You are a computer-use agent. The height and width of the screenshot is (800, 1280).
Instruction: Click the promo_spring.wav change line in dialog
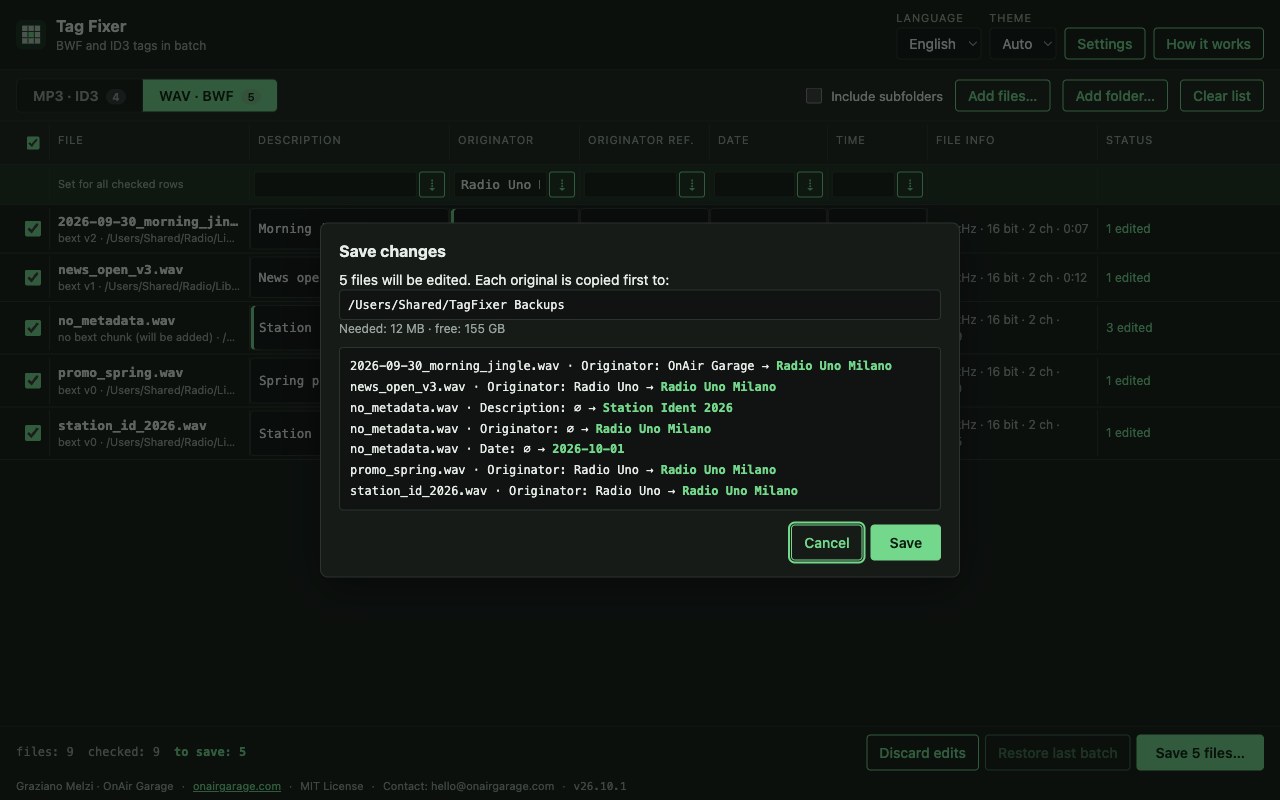[563, 470]
